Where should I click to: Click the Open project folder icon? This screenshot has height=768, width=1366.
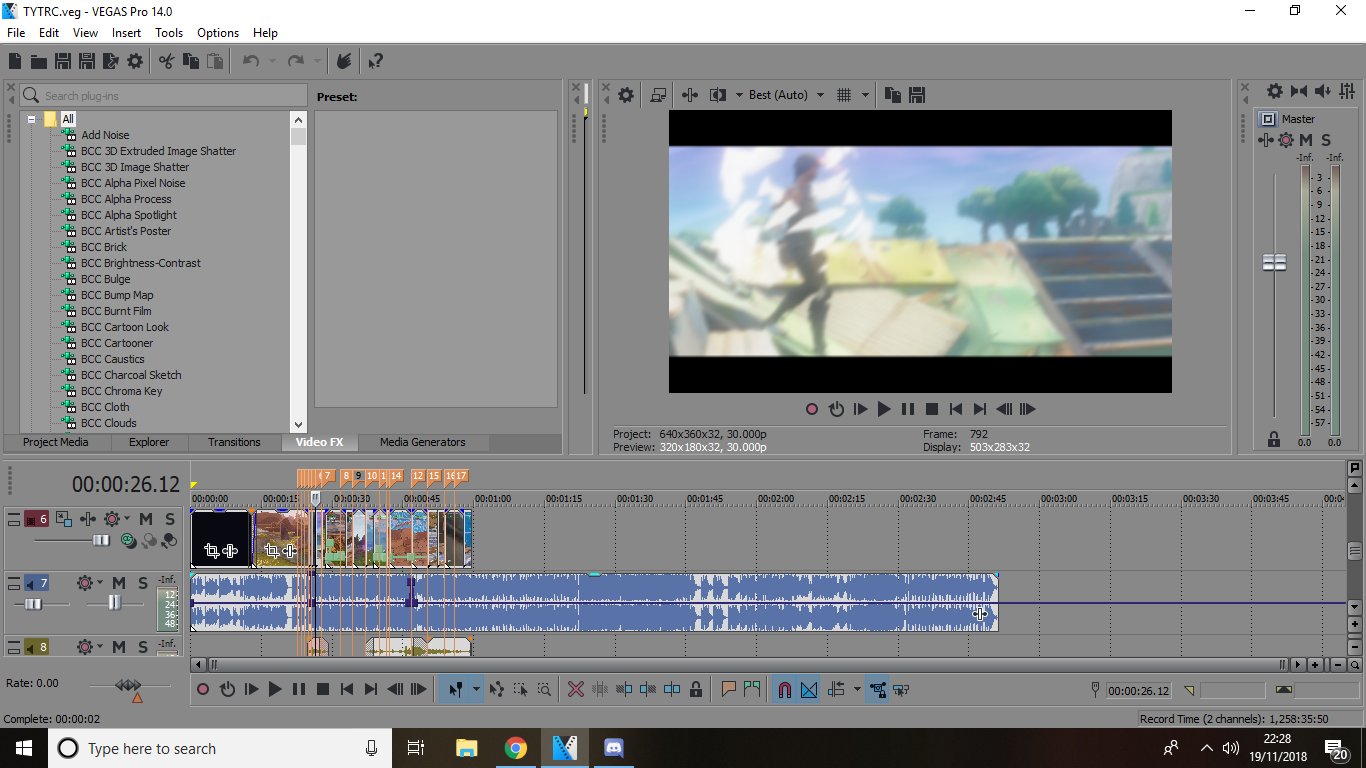[38, 62]
